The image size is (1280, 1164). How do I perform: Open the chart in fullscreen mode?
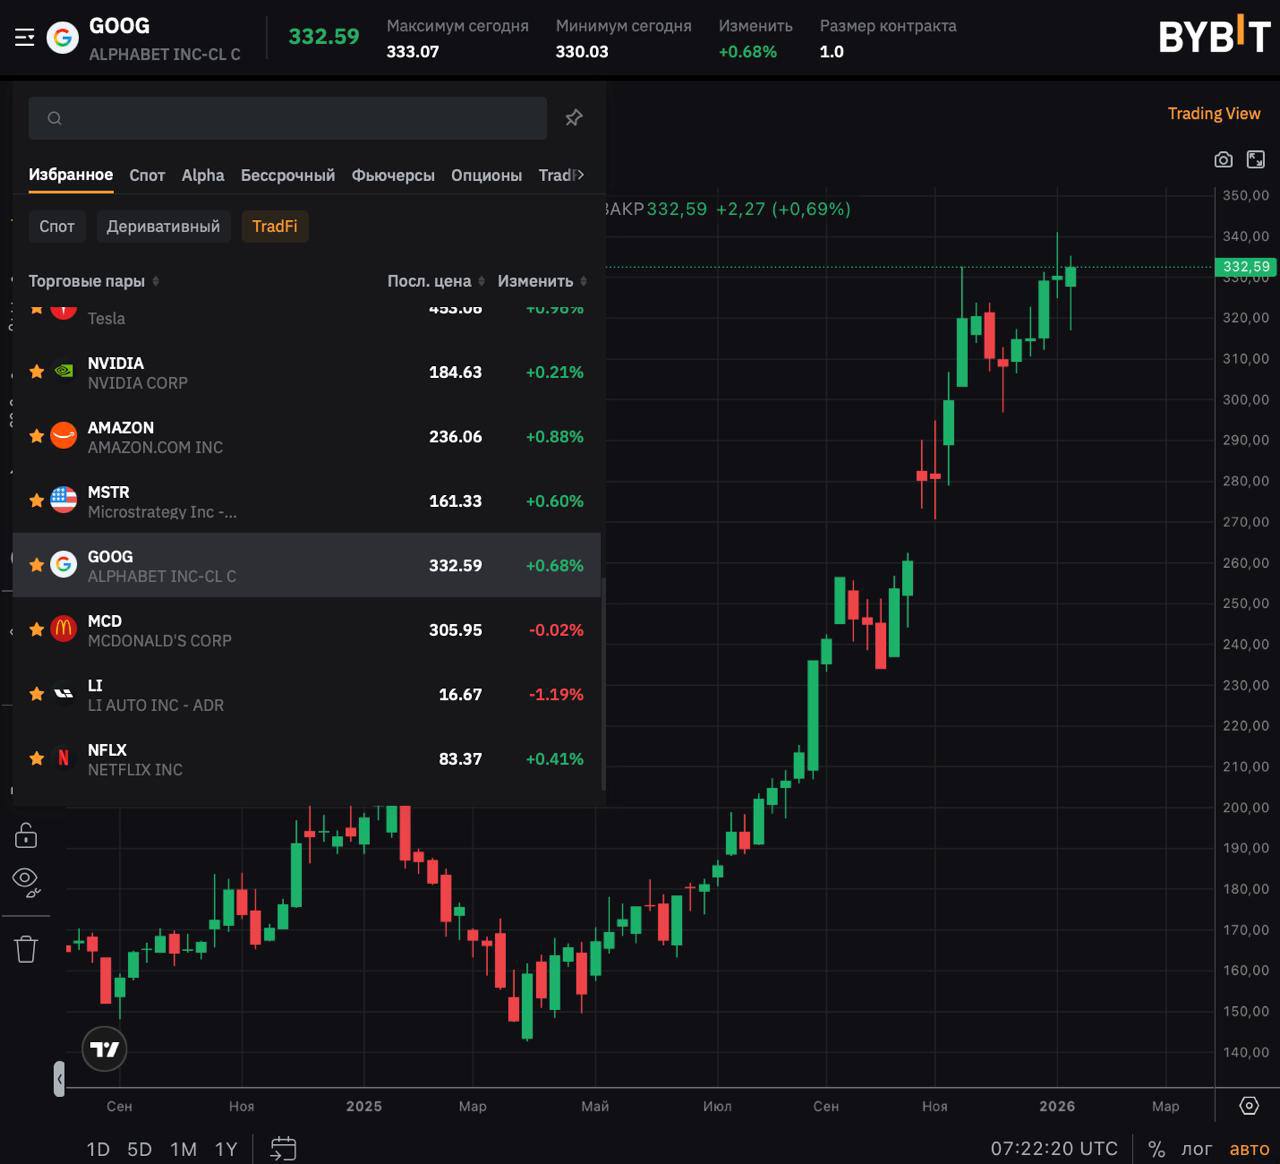[x=1256, y=160]
